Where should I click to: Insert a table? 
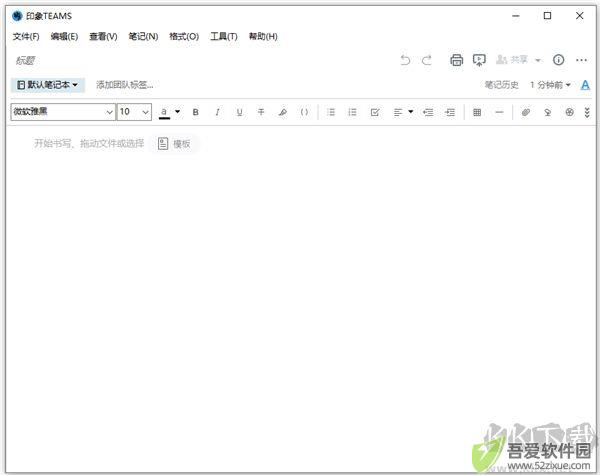(477, 112)
